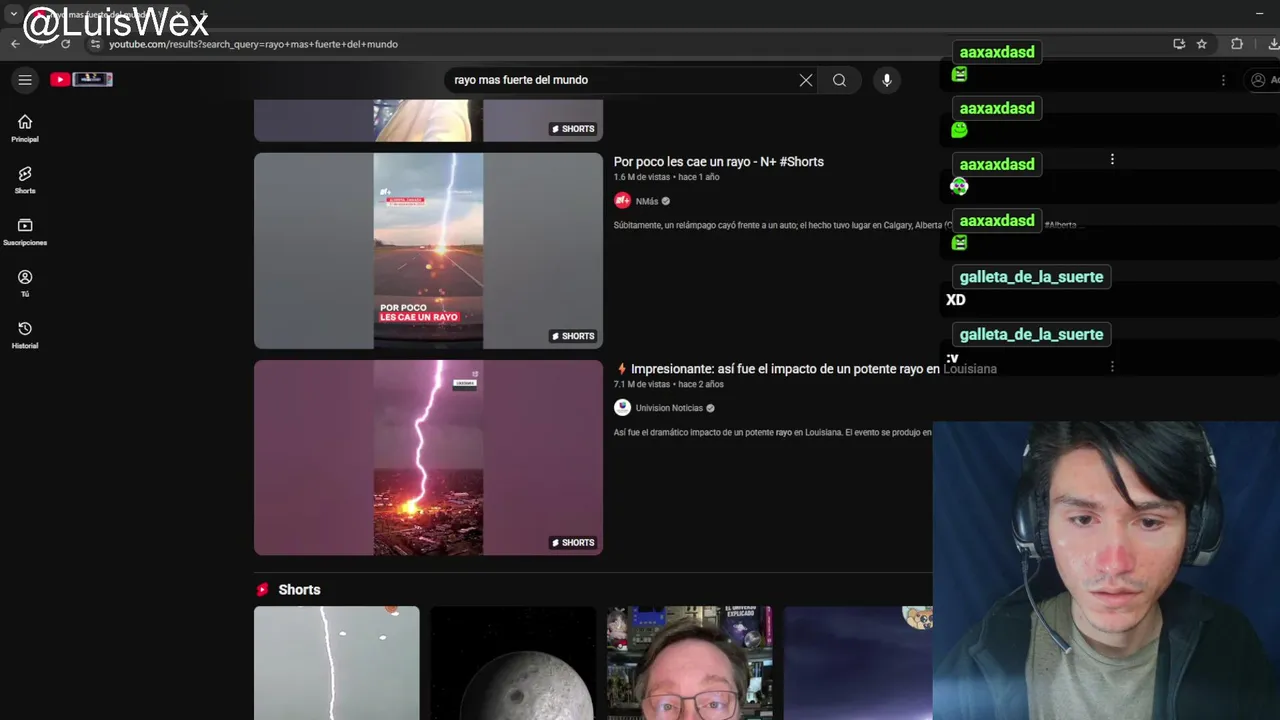Image resolution: width=1280 pixels, height=720 pixels.
Task: Reload the page with the refresh icon
Action: coord(66,44)
